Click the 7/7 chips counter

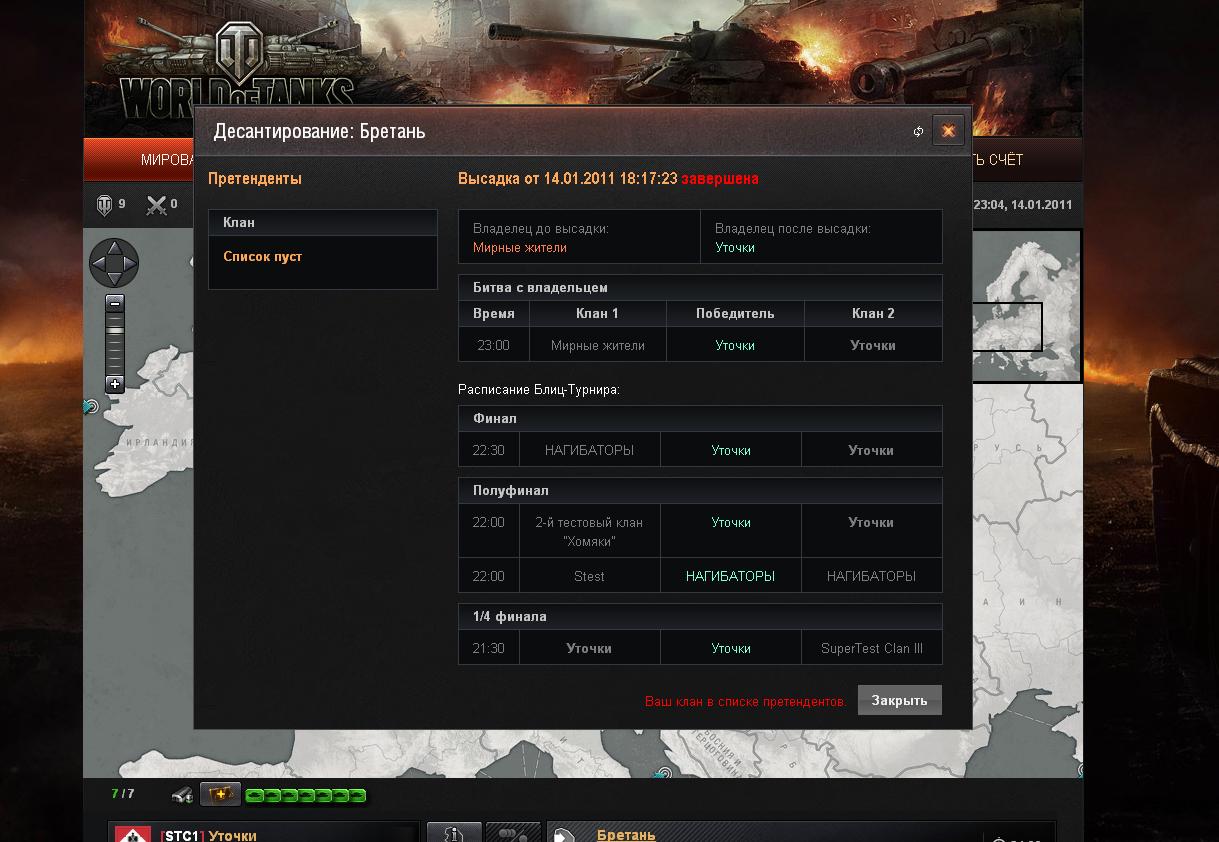click(122, 794)
